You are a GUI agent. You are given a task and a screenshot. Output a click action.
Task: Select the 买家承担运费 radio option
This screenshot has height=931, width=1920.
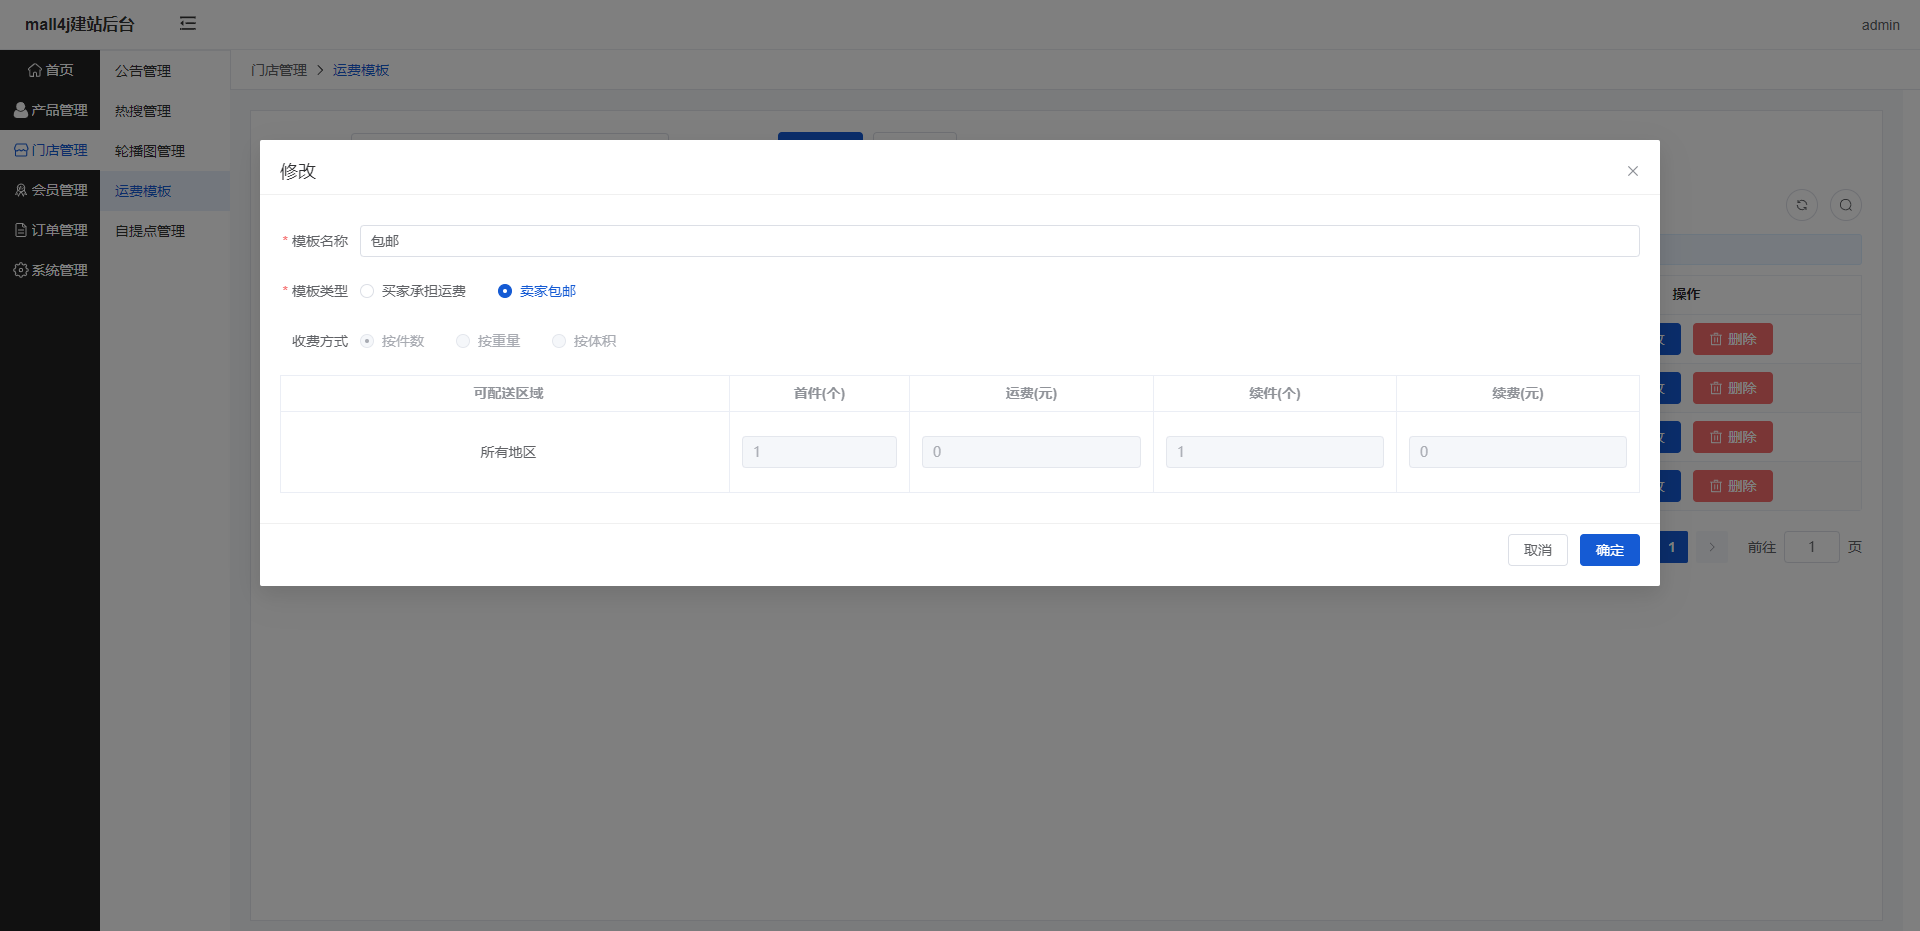(x=368, y=291)
